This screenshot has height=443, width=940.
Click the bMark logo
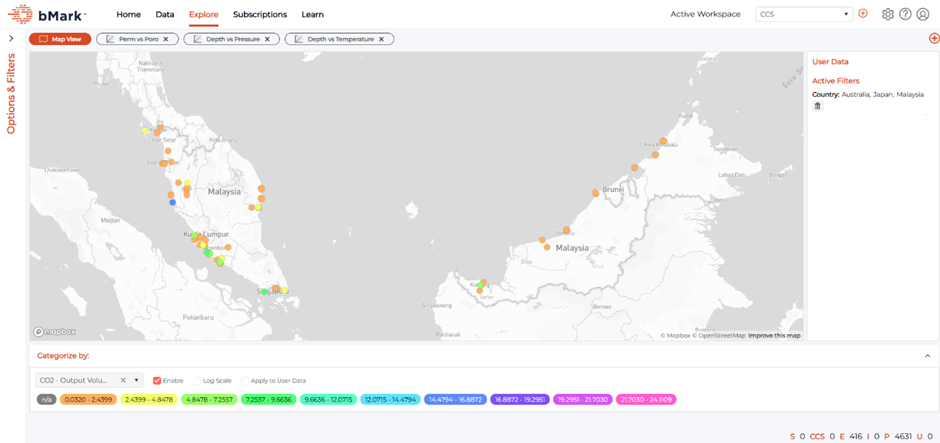[47, 14]
